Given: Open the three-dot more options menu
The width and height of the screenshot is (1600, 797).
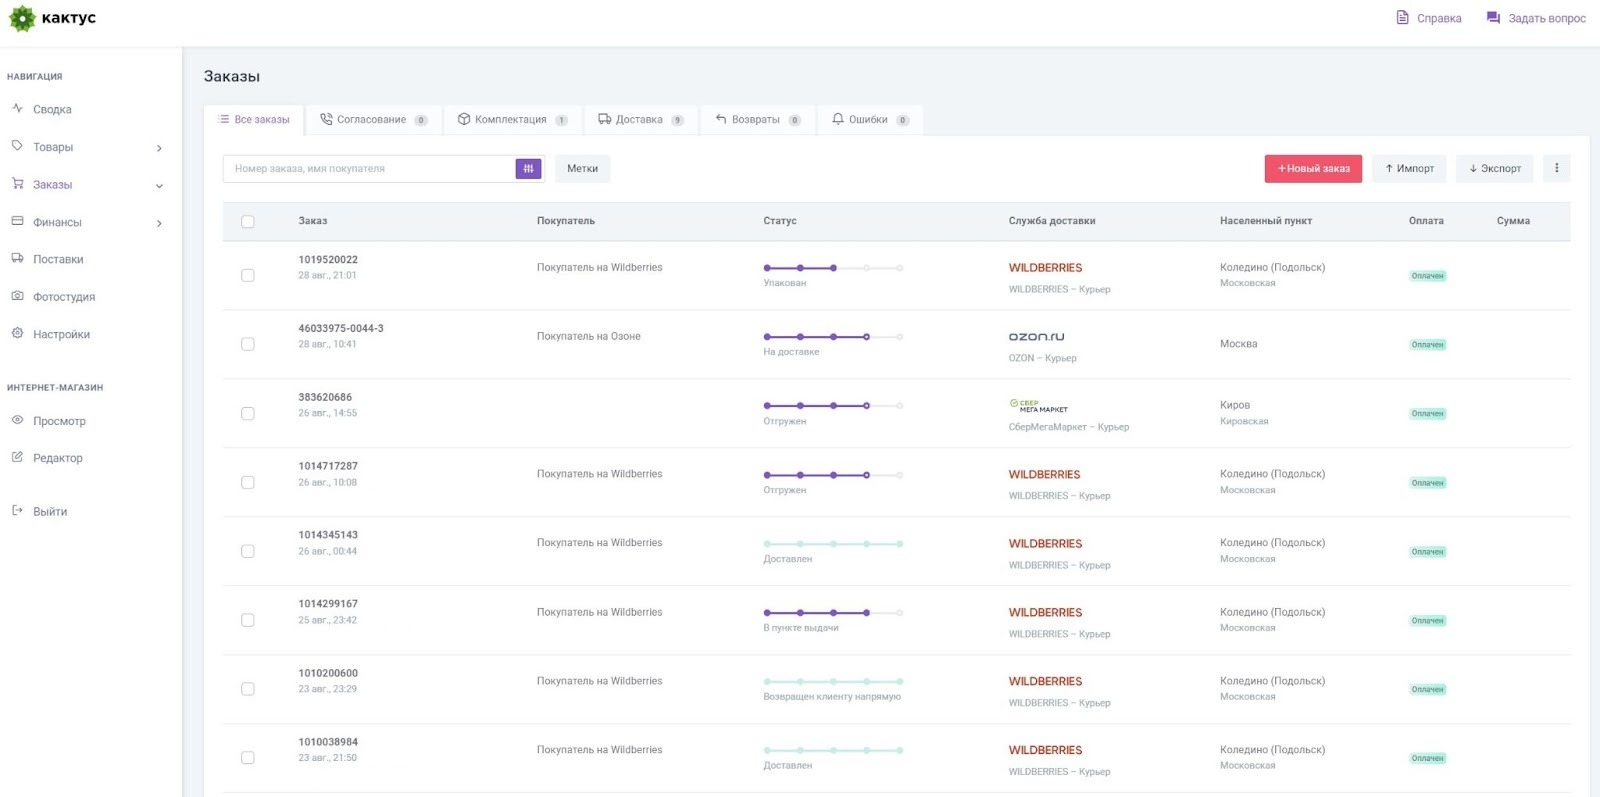Looking at the screenshot, I should [x=1556, y=169].
